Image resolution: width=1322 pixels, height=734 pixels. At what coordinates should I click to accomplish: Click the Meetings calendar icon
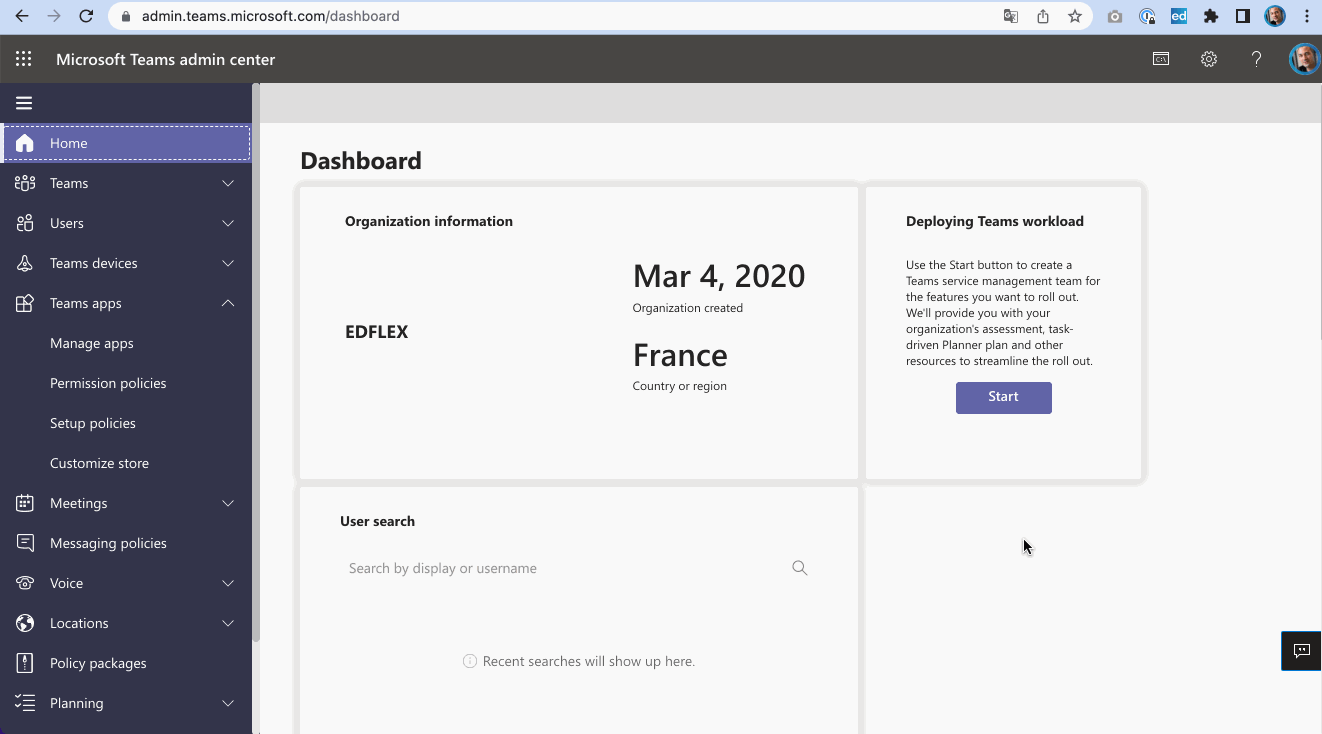25,503
